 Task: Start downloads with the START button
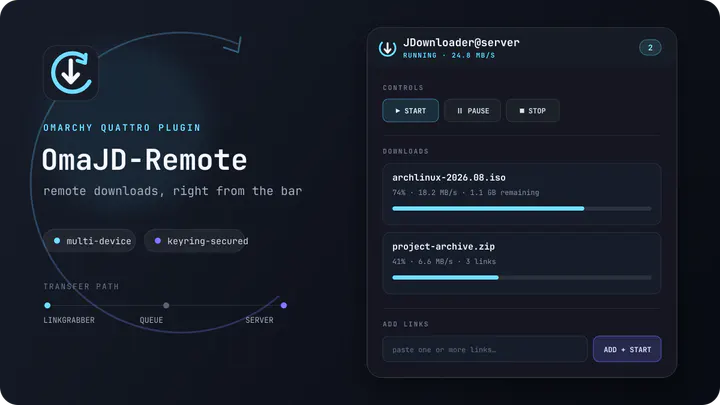411,111
